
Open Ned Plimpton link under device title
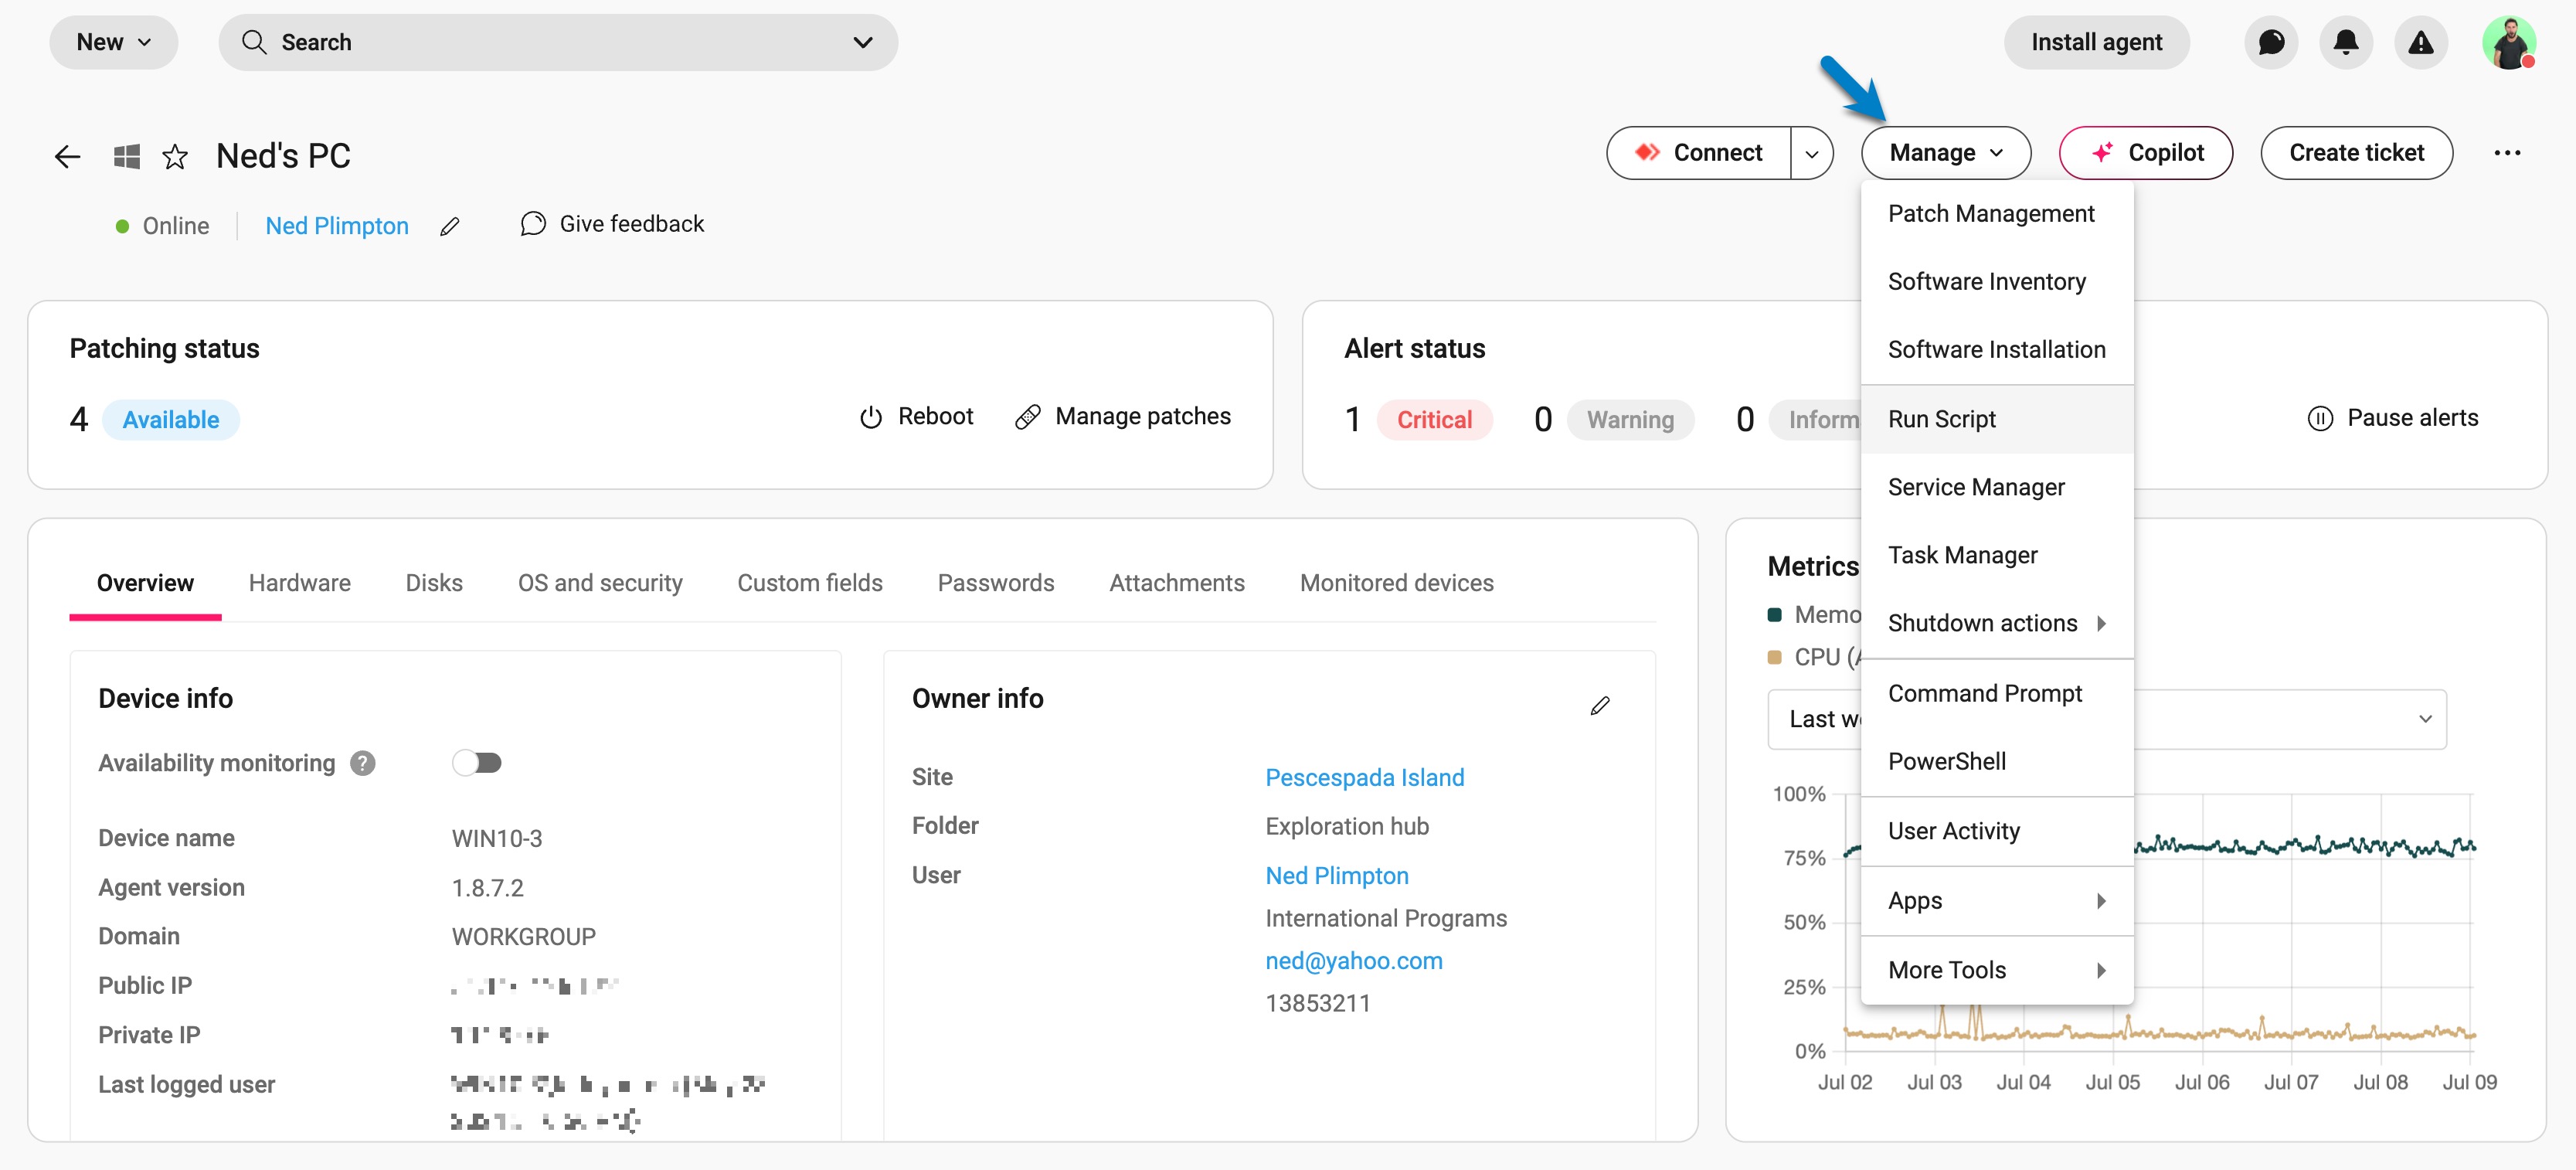[x=337, y=226]
